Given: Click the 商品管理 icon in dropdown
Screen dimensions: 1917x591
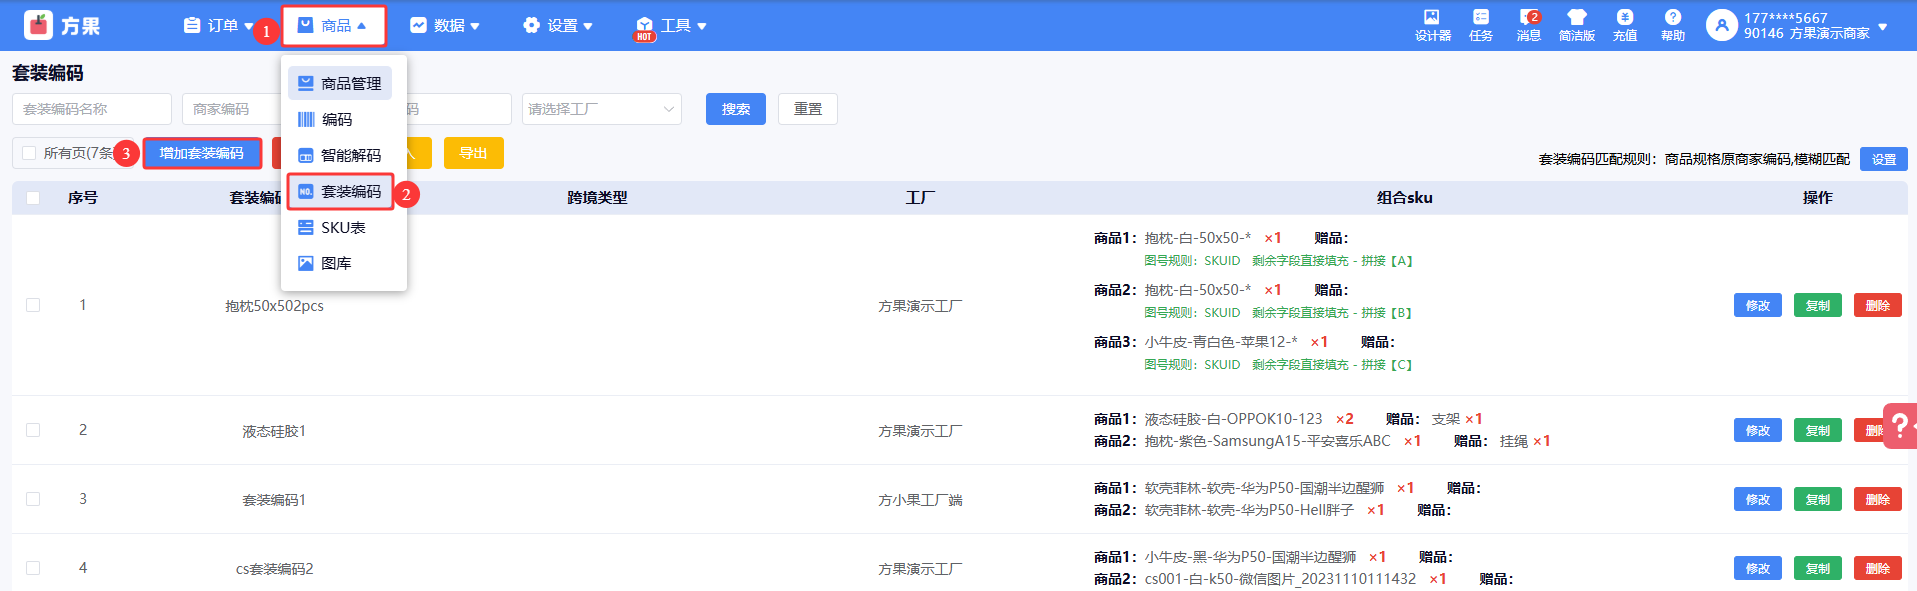Looking at the screenshot, I should coord(306,83).
